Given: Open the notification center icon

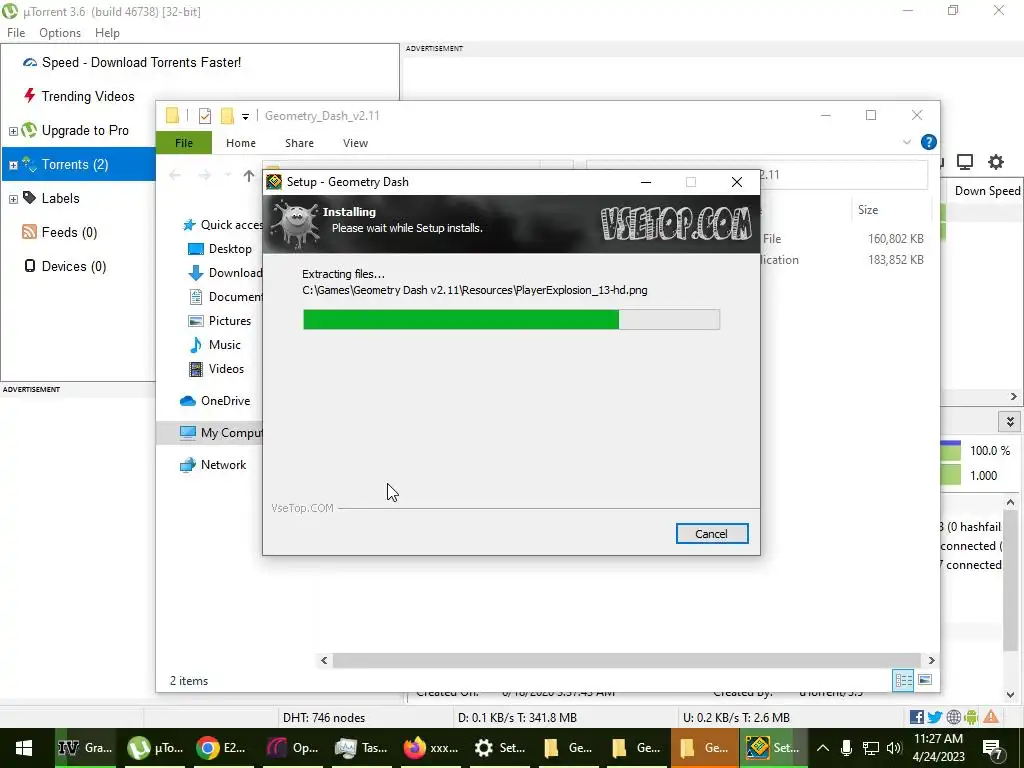Looking at the screenshot, I should click(x=992, y=748).
